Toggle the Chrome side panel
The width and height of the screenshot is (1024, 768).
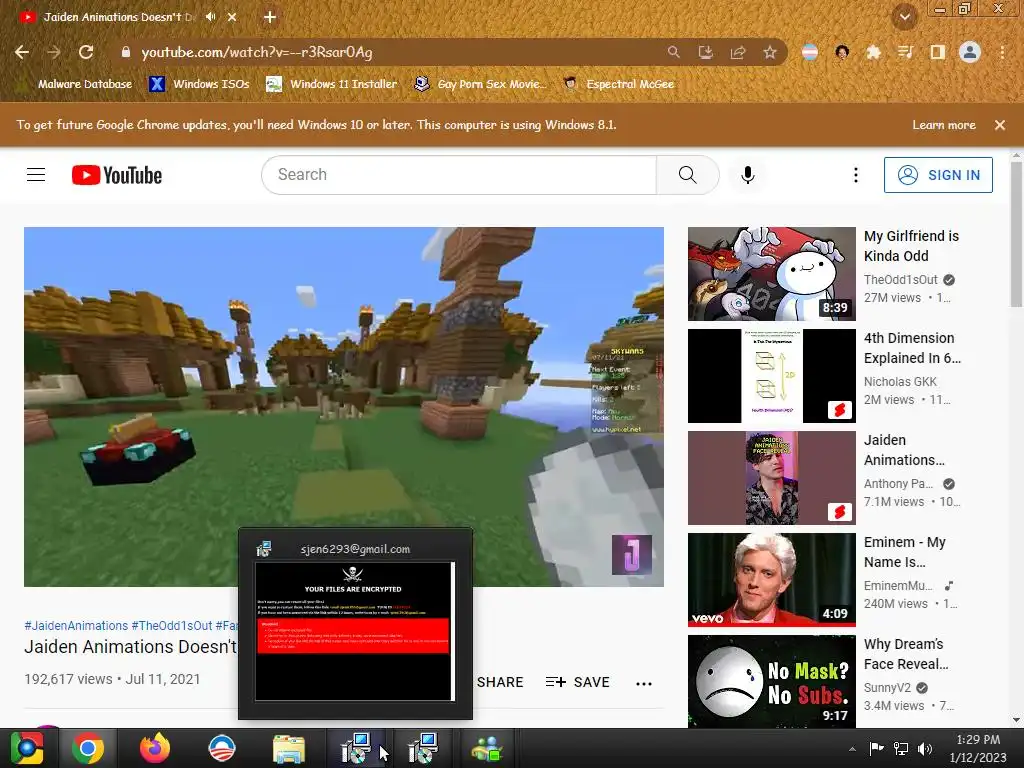(938, 52)
